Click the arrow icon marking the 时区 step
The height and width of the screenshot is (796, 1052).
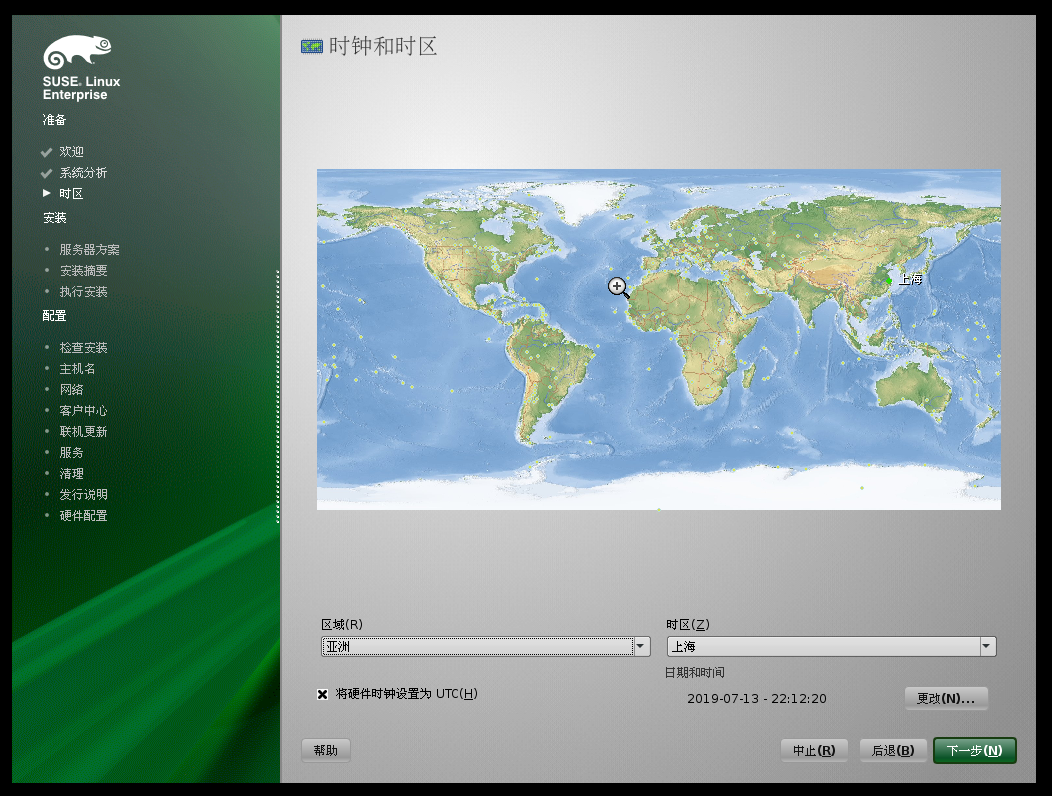pyautogui.click(x=45, y=193)
